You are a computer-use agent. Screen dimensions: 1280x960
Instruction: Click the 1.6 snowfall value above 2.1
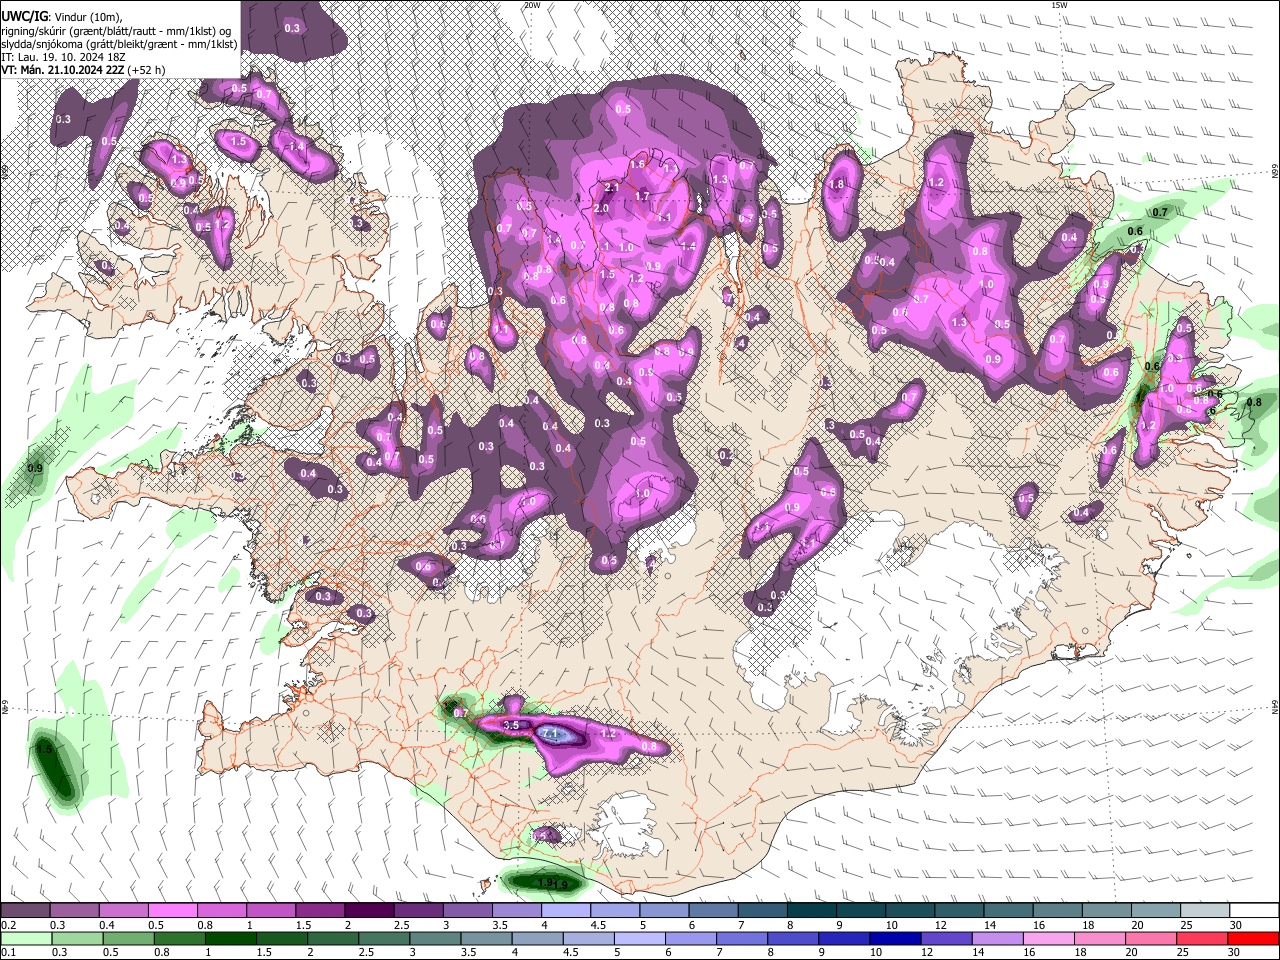(637, 164)
